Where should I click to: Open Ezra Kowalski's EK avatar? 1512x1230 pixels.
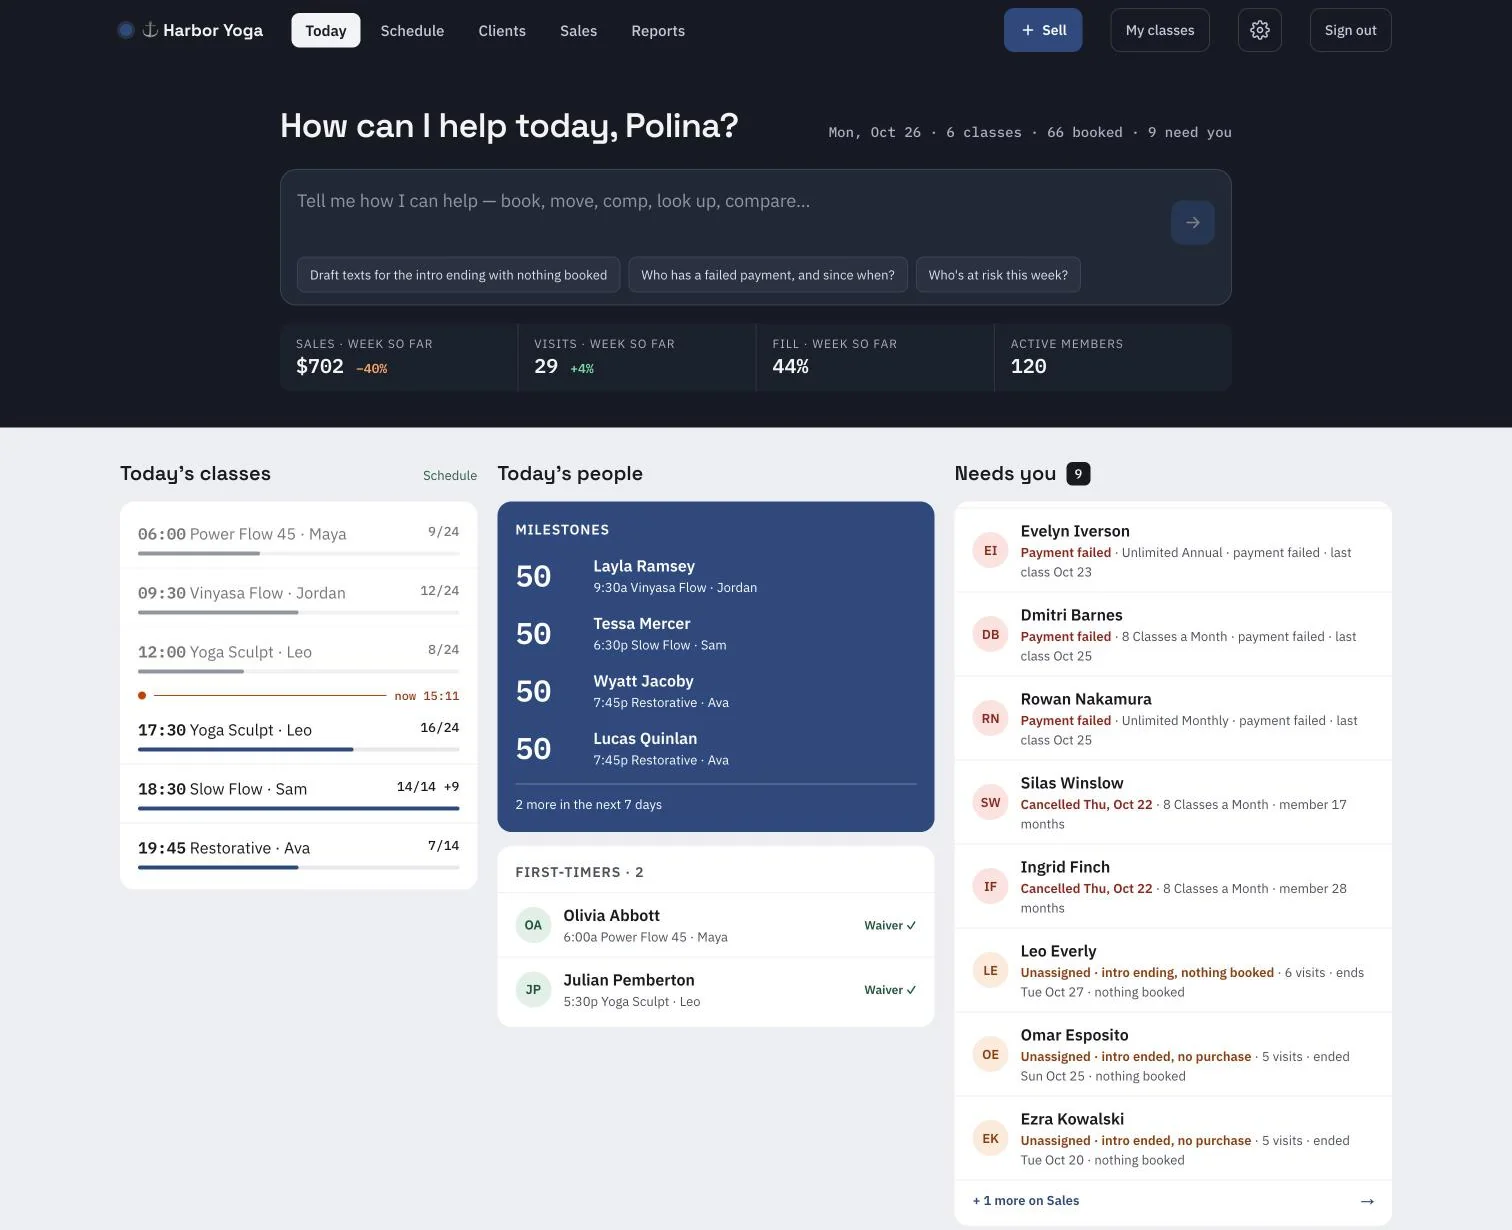(x=990, y=1138)
